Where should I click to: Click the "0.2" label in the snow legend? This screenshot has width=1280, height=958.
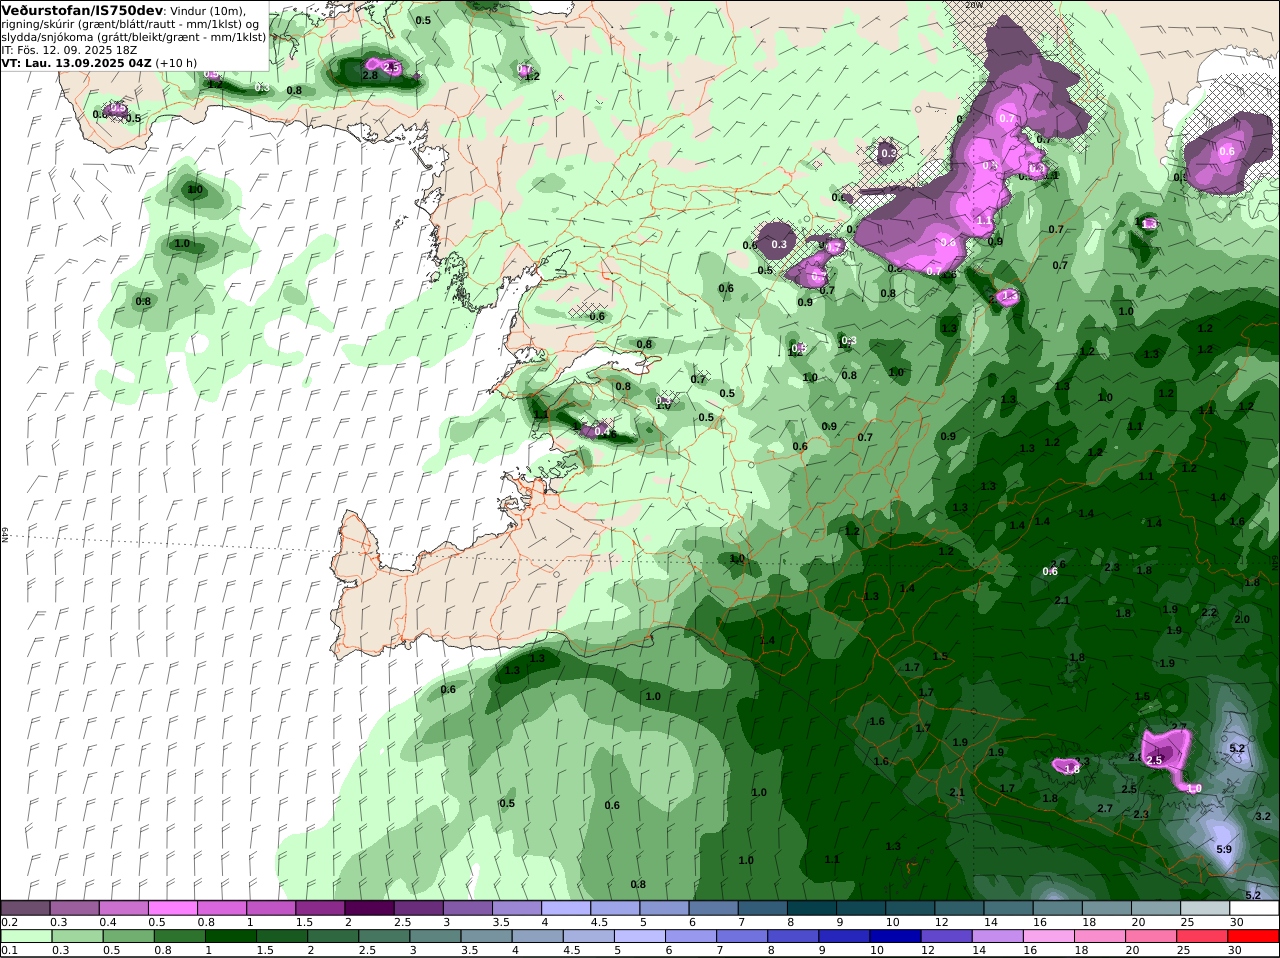point(9,922)
